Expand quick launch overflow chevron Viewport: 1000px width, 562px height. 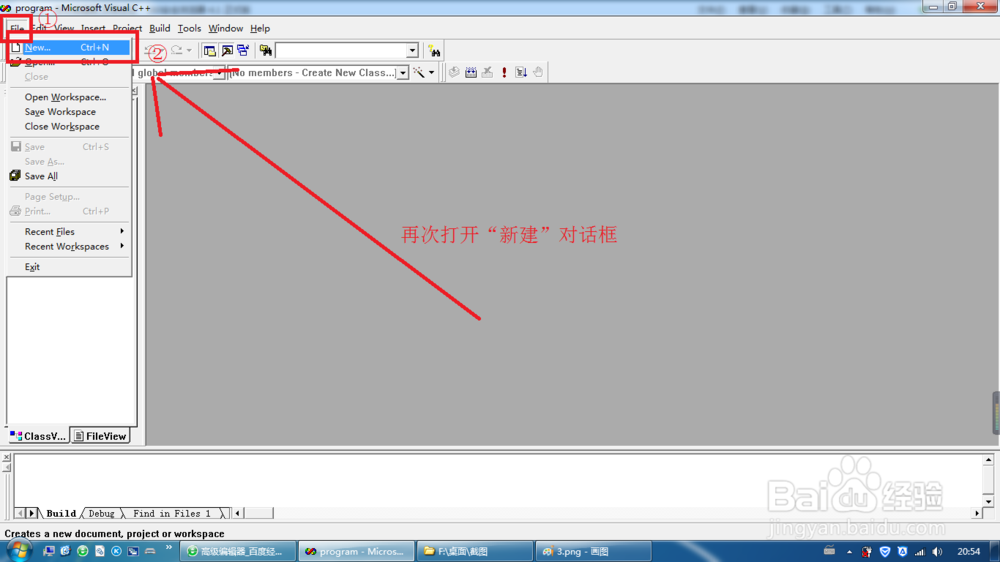coord(168,547)
